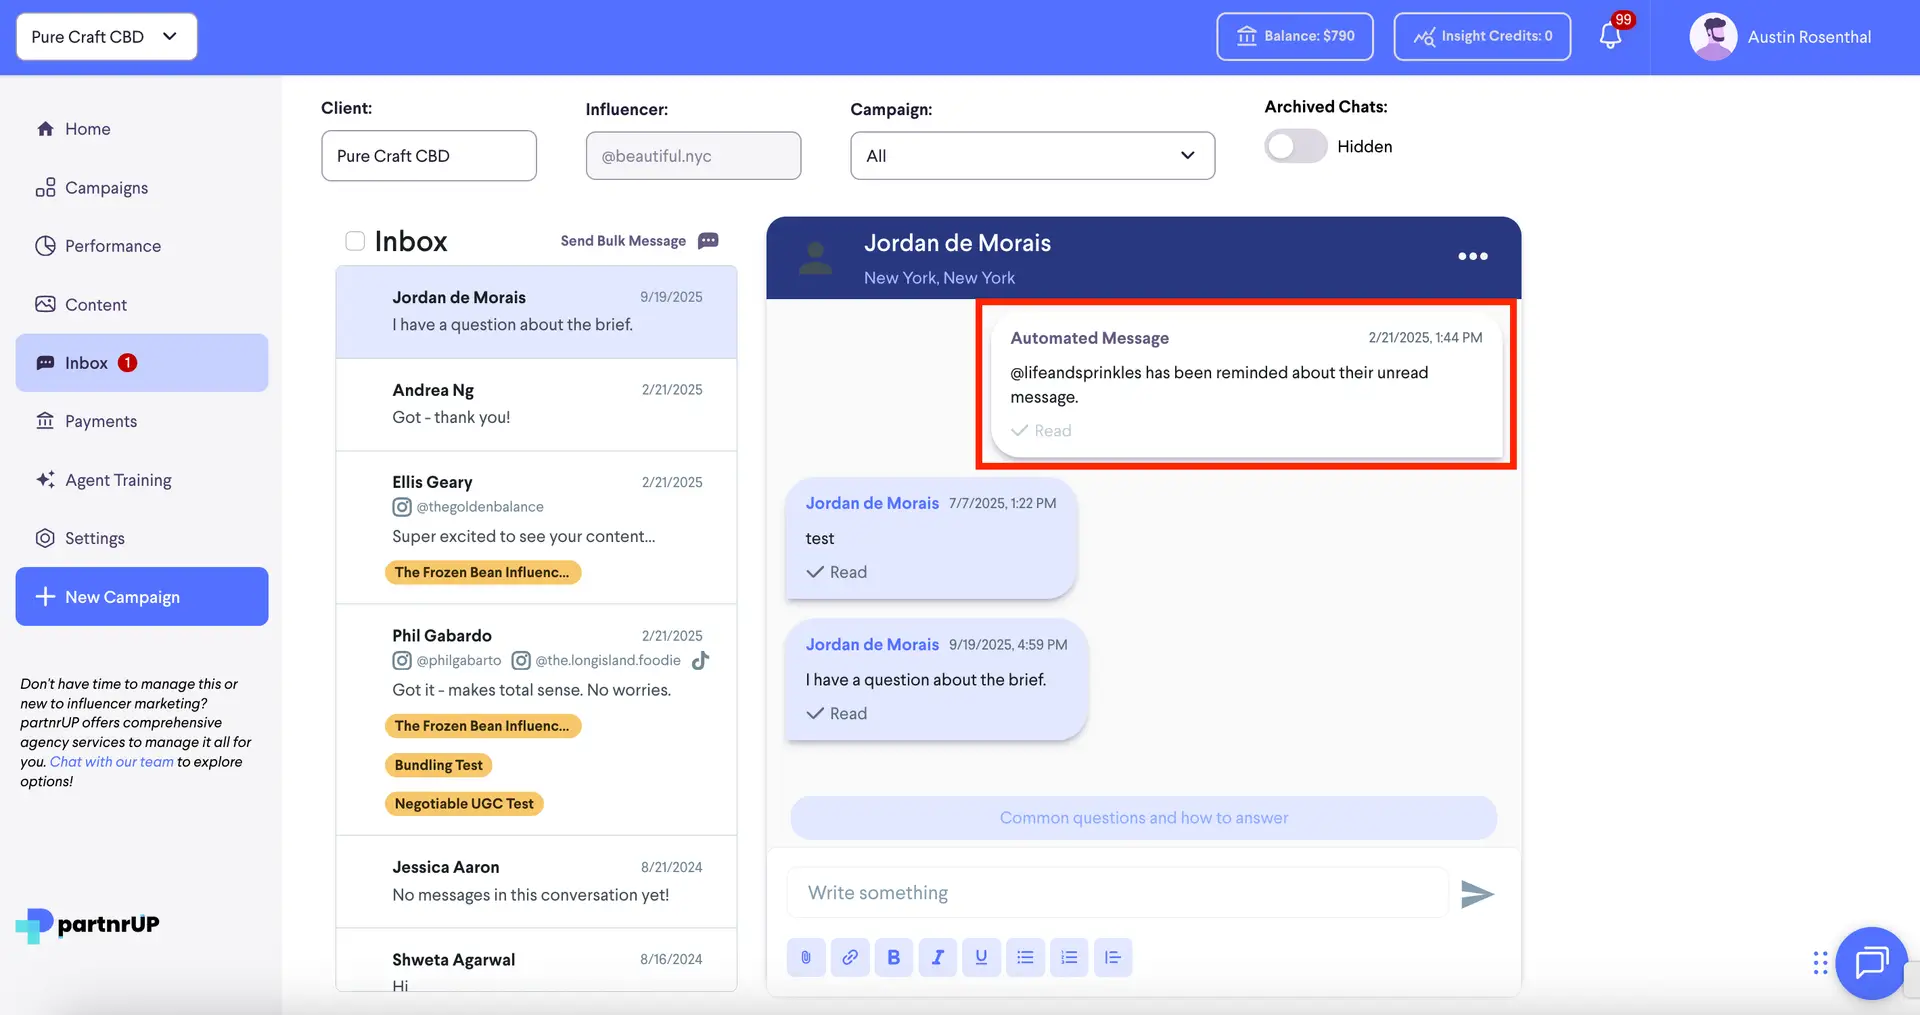Apply italic formatting to the message
This screenshot has height=1015, width=1920.
pos(938,957)
